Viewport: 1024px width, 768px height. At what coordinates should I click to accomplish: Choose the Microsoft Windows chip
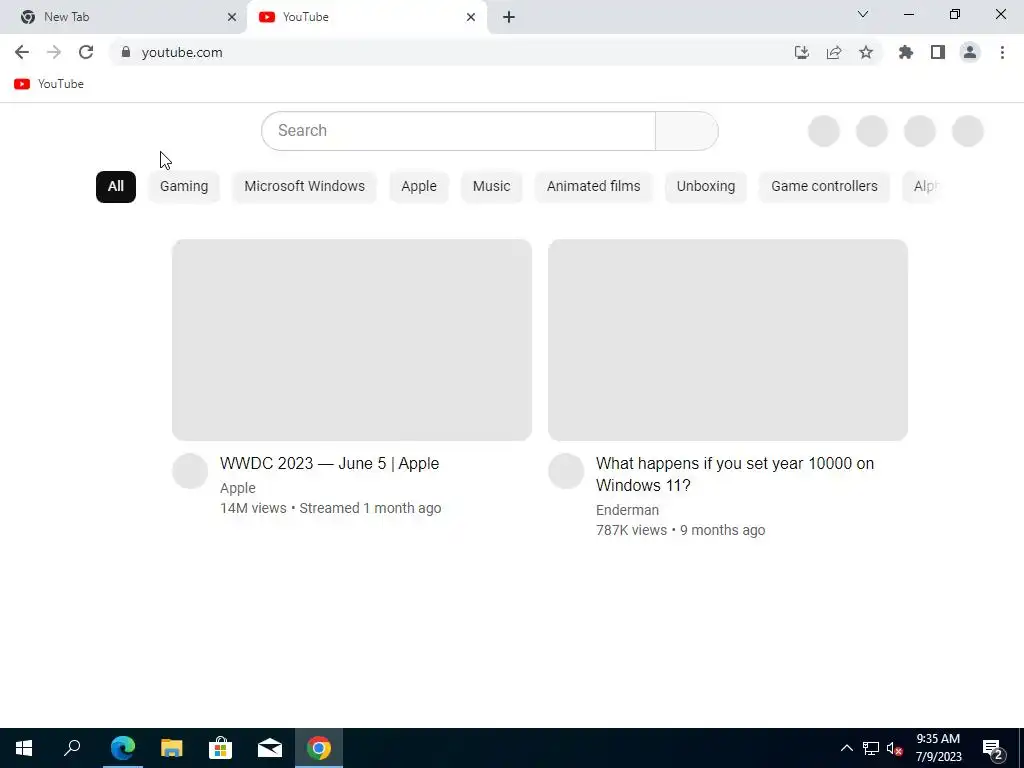click(304, 187)
